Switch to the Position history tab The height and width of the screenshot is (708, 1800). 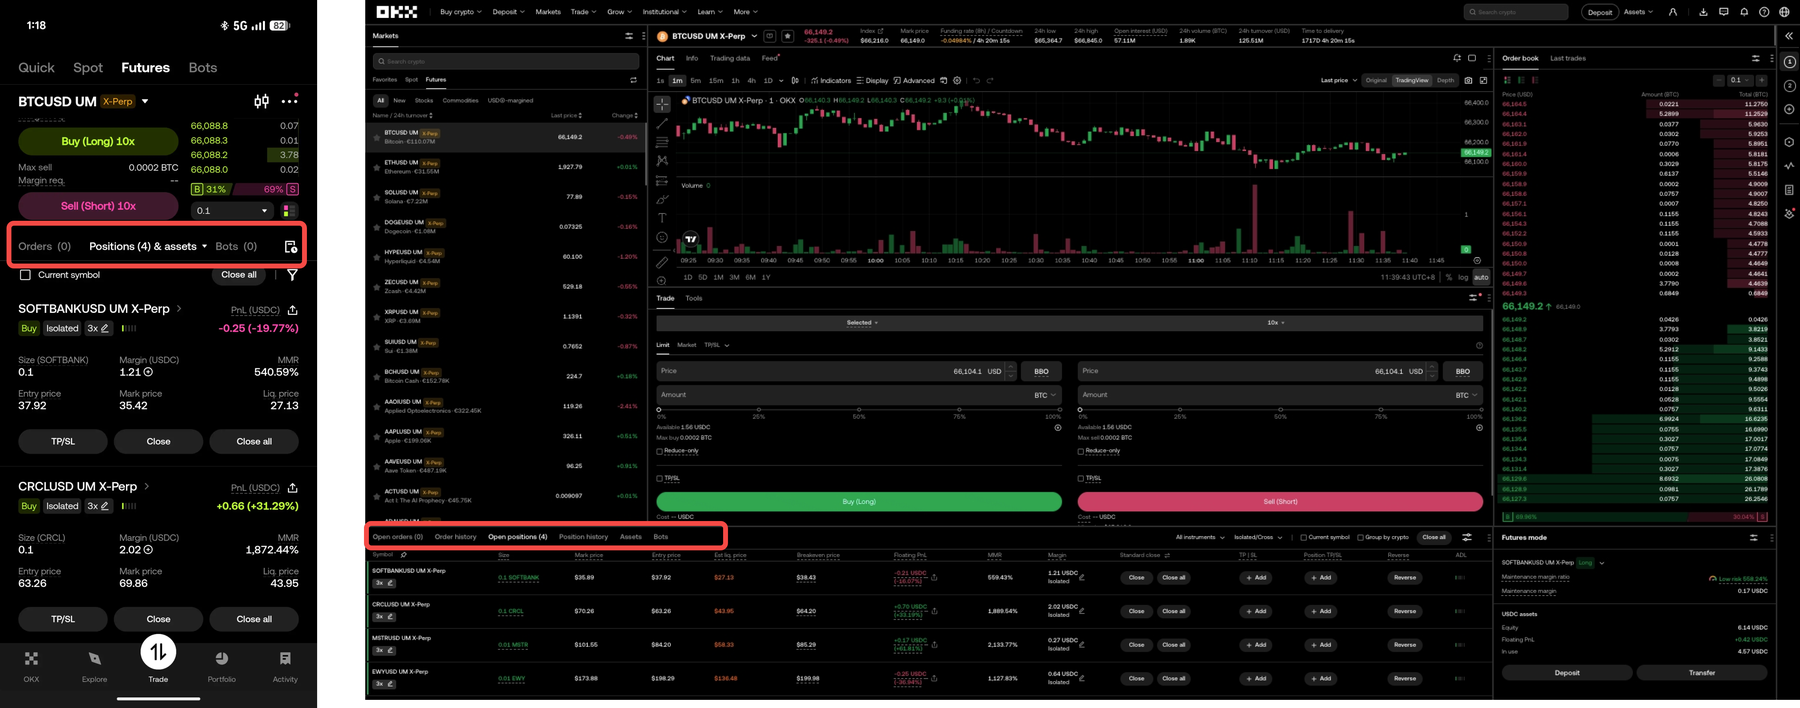click(583, 537)
